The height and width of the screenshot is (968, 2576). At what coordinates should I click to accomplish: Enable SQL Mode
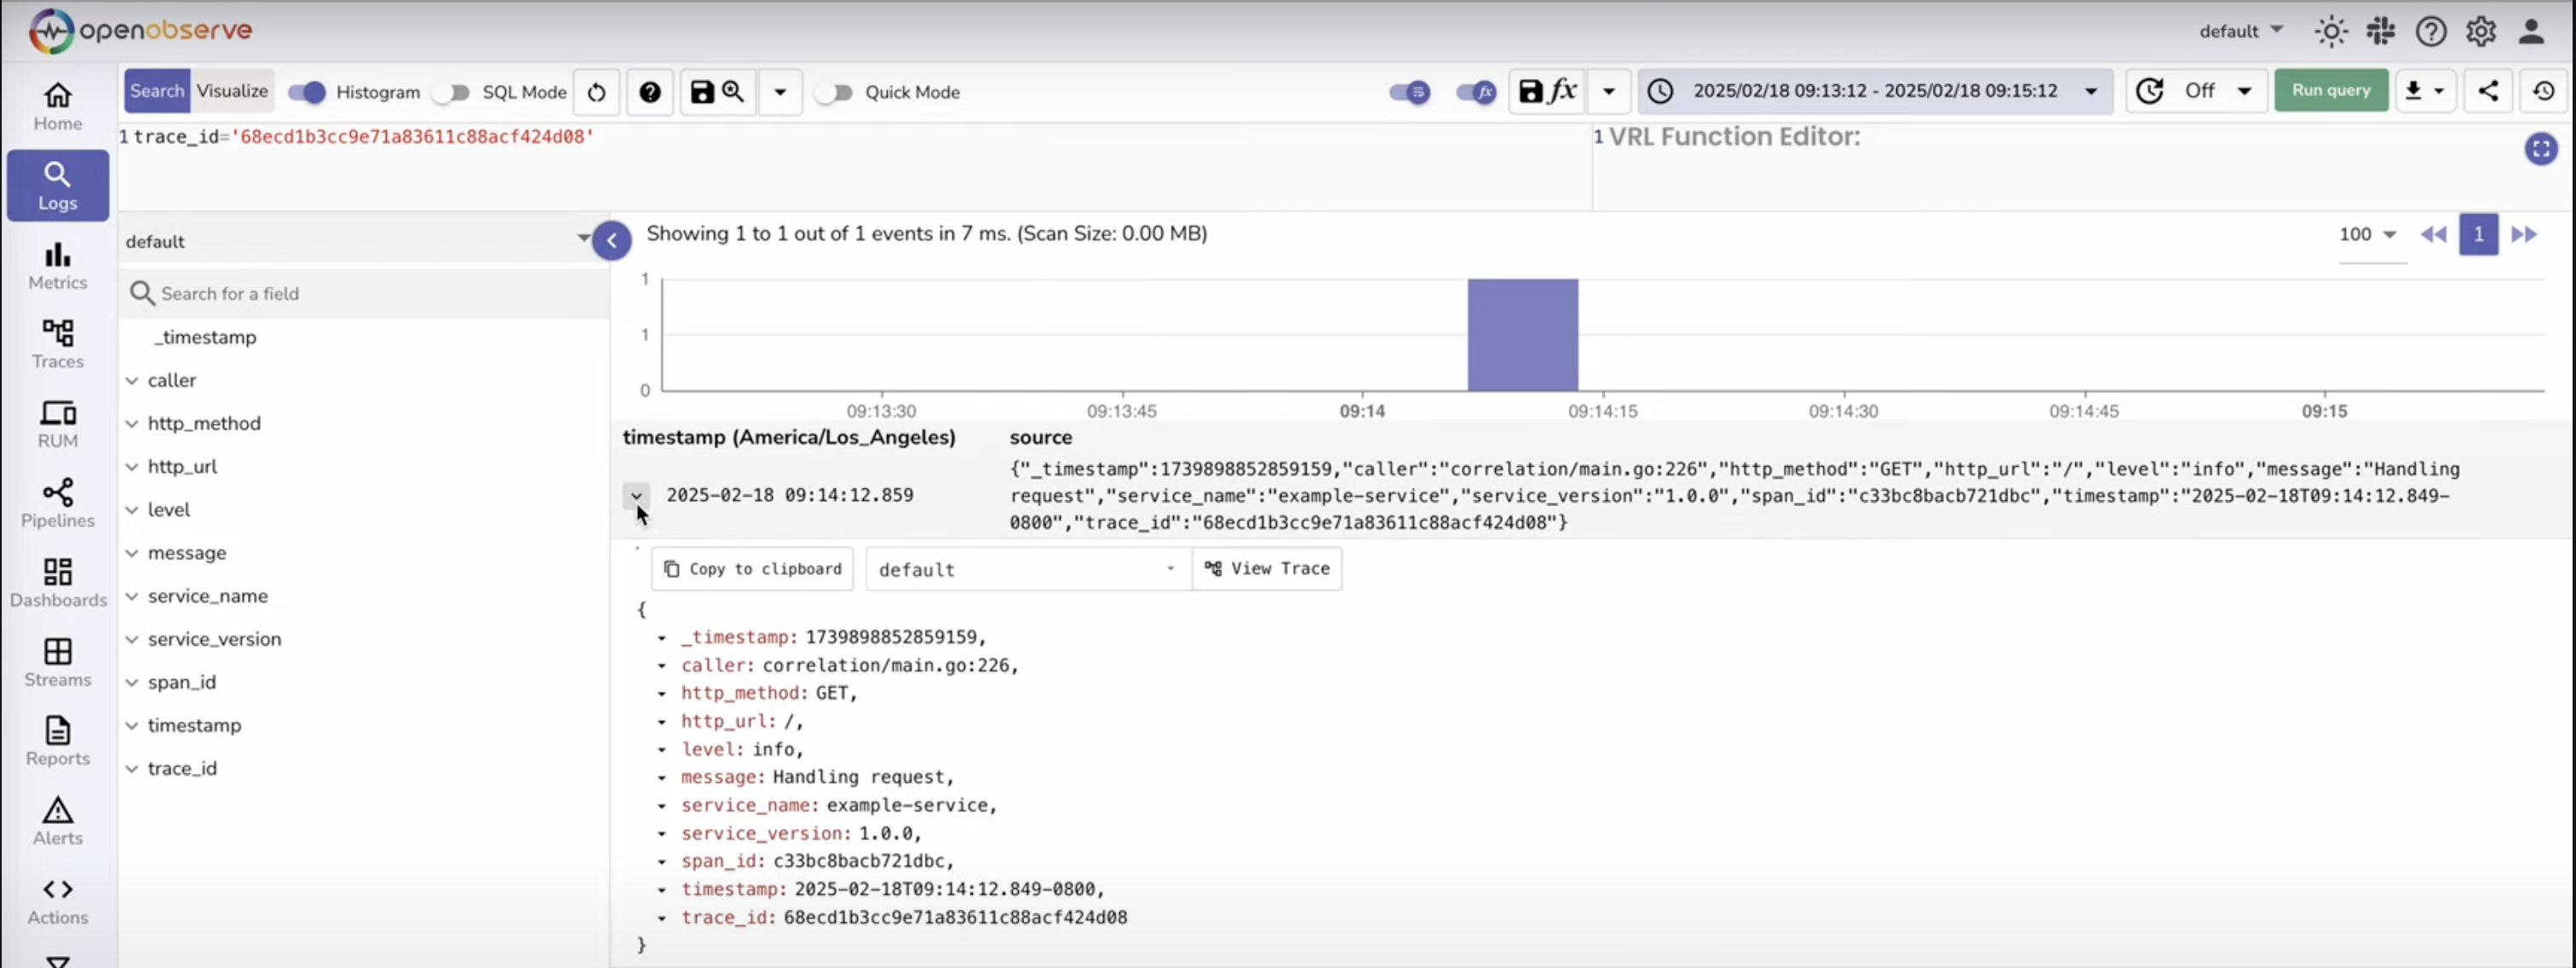pos(452,92)
